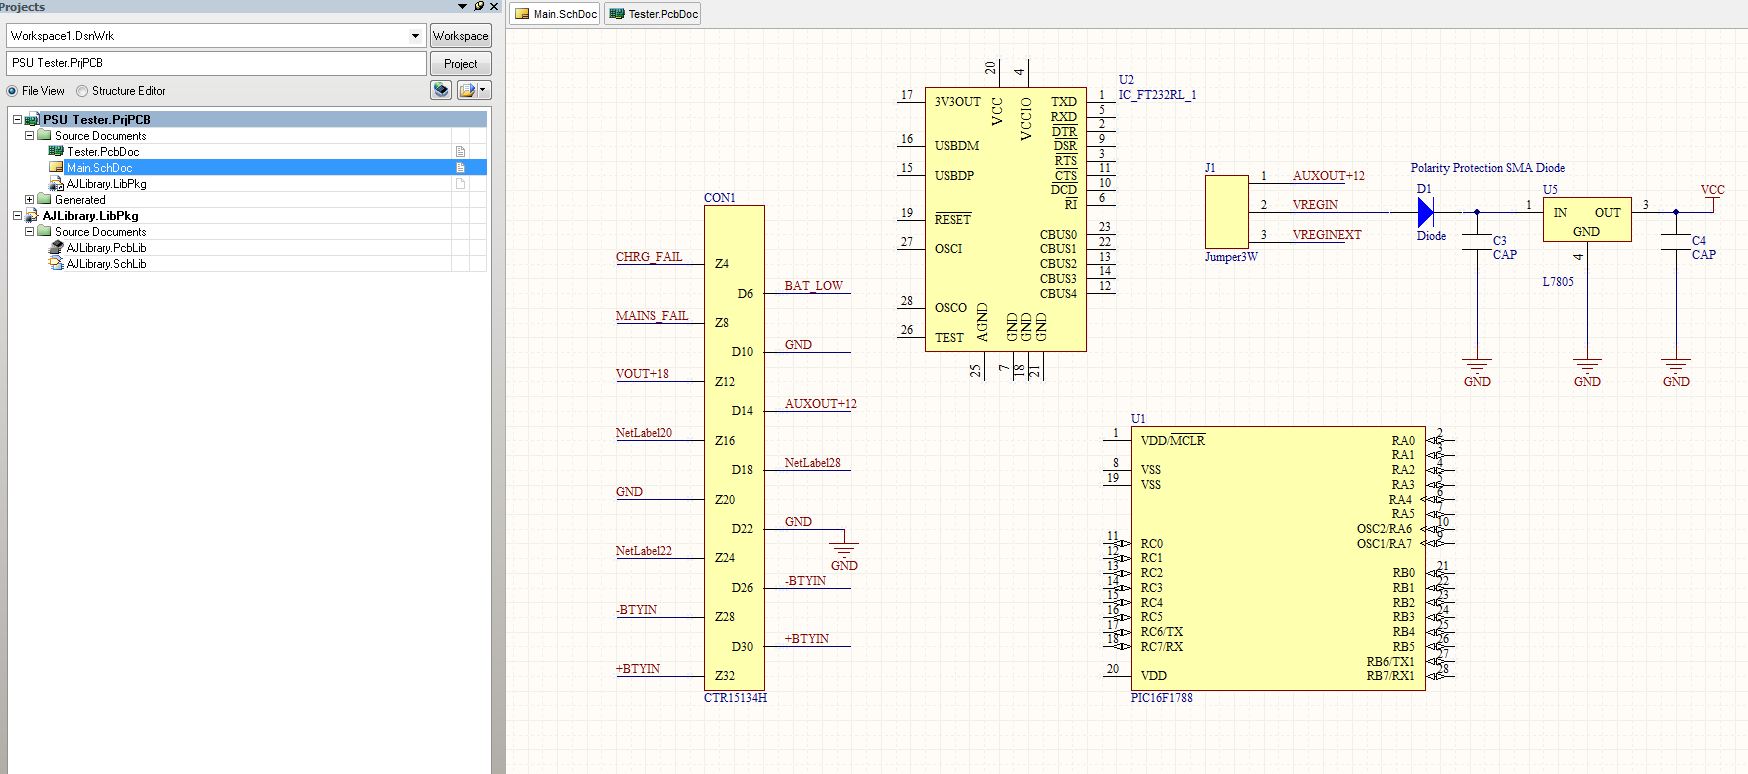The width and height of the screenshot is (1748, 774).
Task: Select the Structure Editor radio button
Action: [x=82, y=91]
